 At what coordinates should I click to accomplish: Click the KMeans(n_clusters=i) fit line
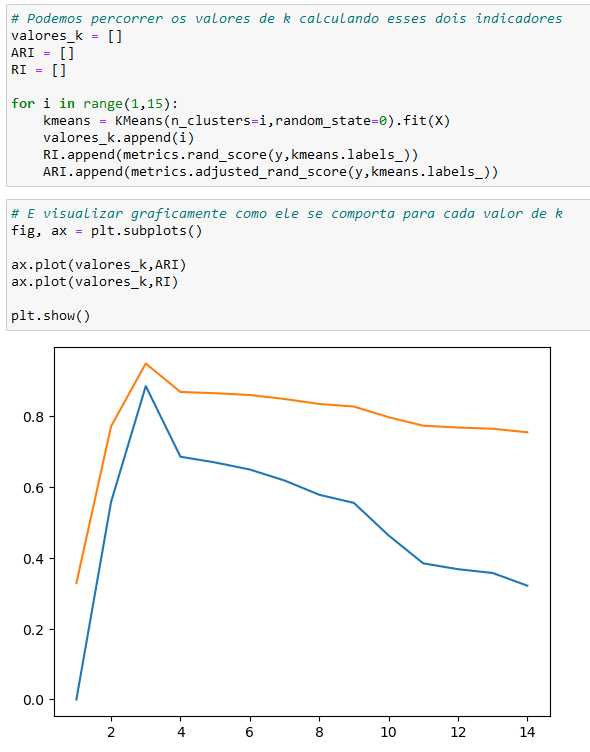247,120
